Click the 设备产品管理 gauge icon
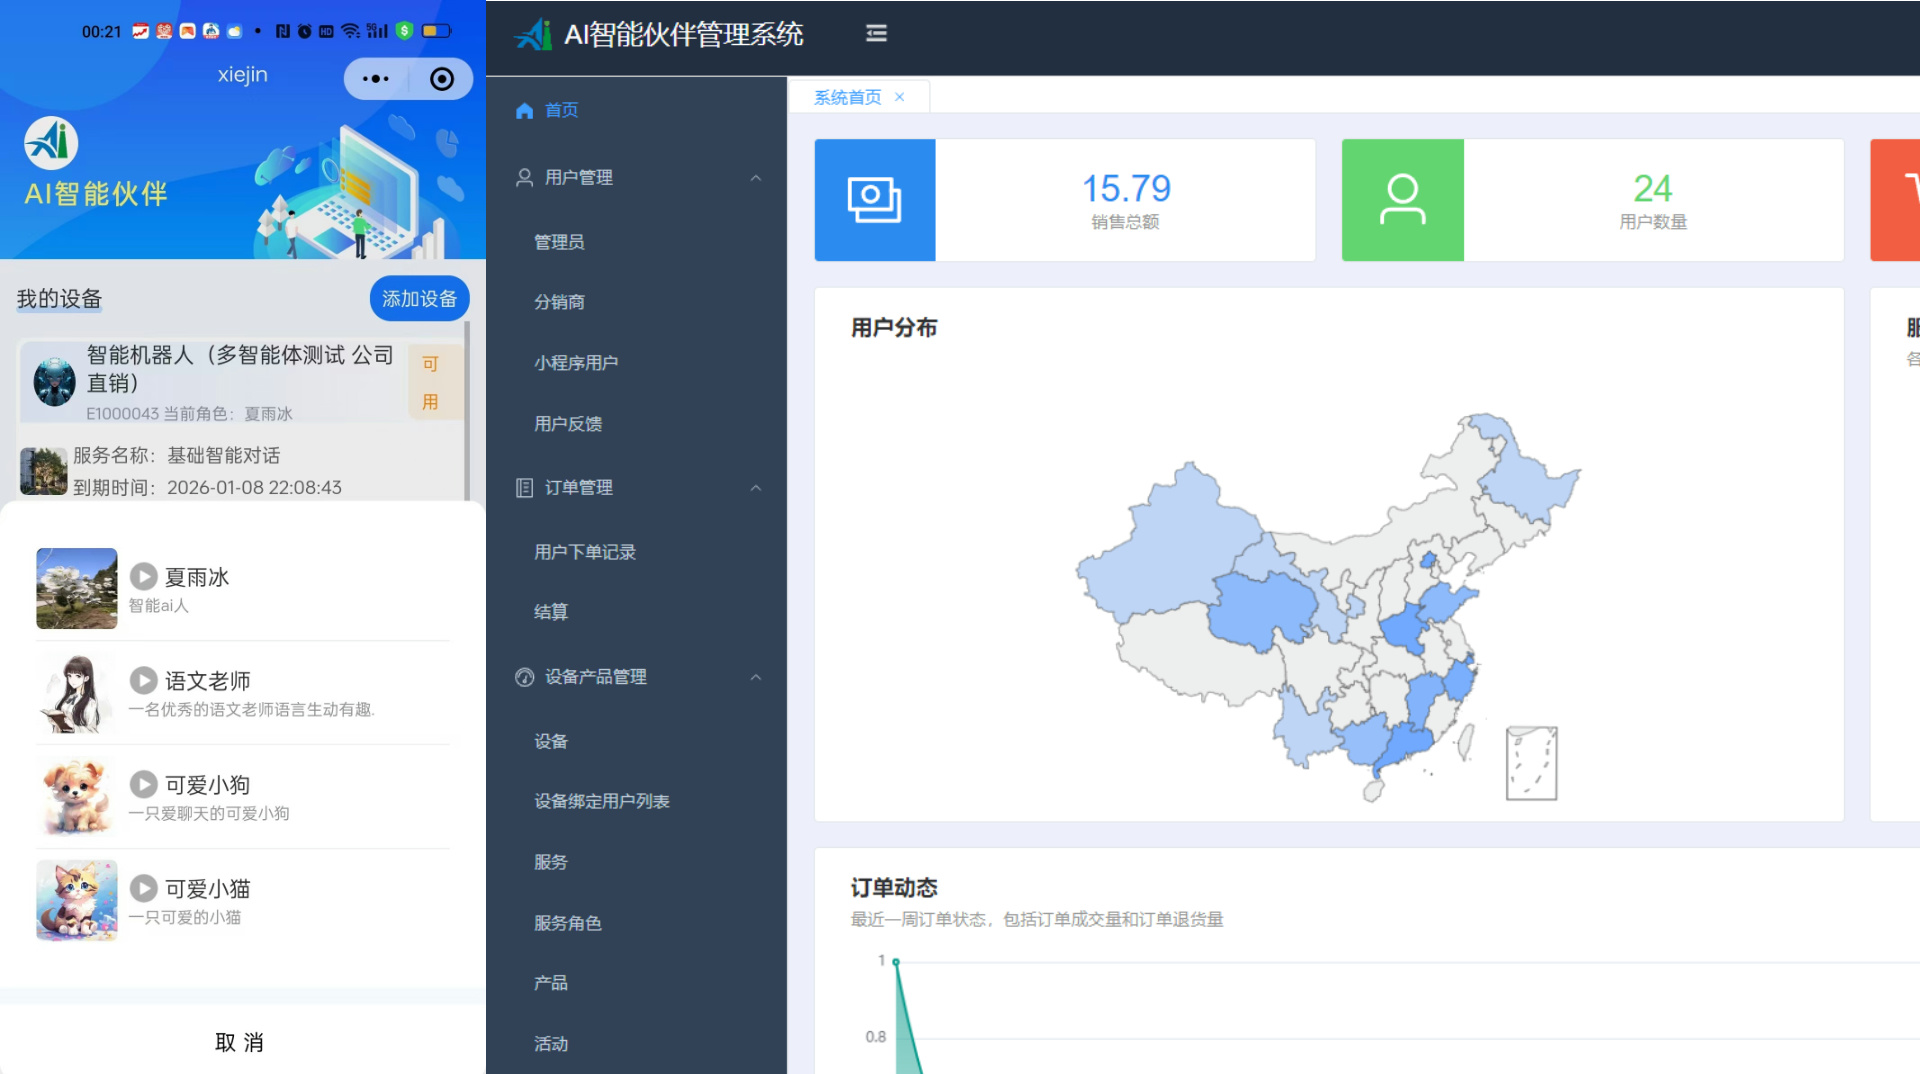The width and height of the screenshot is (1920, 1074). [524, 677]
